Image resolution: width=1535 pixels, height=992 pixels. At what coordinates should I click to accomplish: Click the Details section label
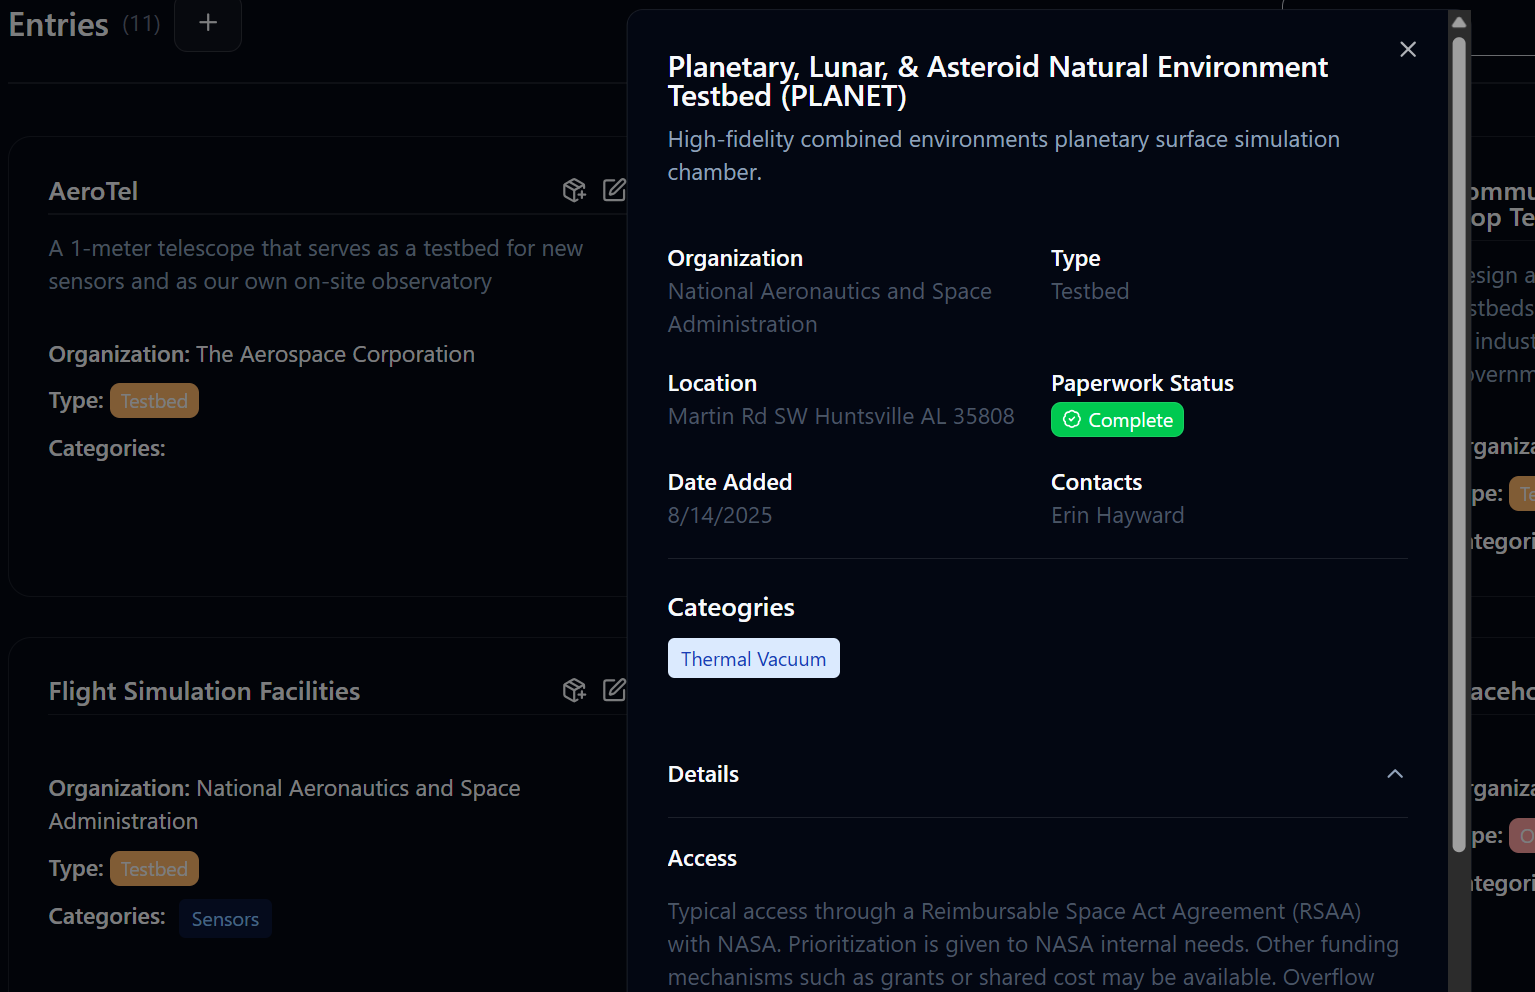tap(703, 774)
